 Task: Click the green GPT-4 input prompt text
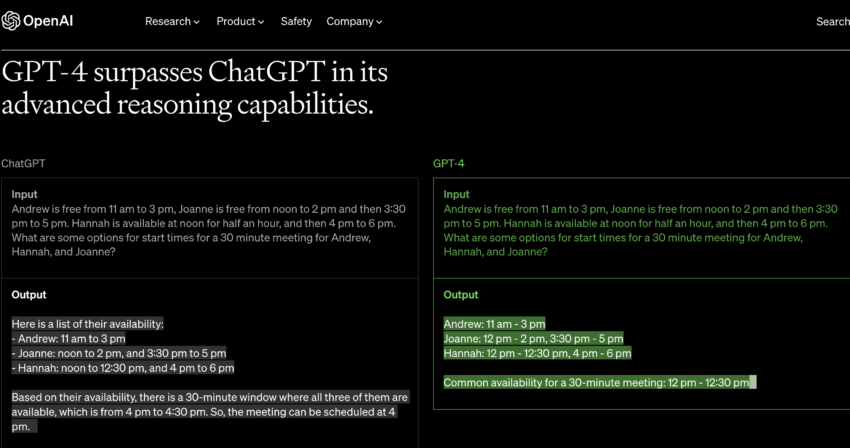(640, 231)
